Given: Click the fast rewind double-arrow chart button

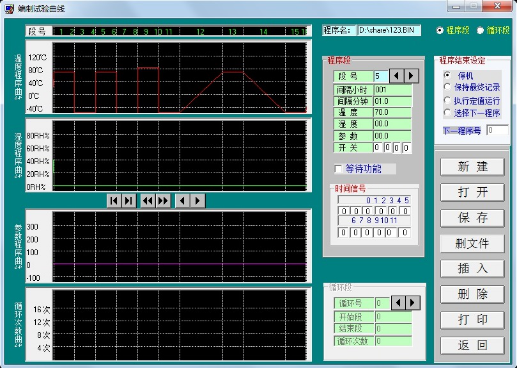Looking at the screenshot, I should pyautogui.click(x=148, y=201).
